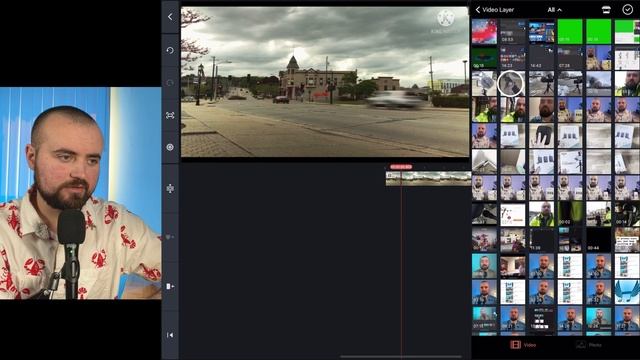Capture frame with the bracket icon
Screen dimensions: 640x360
click(170, 116)
